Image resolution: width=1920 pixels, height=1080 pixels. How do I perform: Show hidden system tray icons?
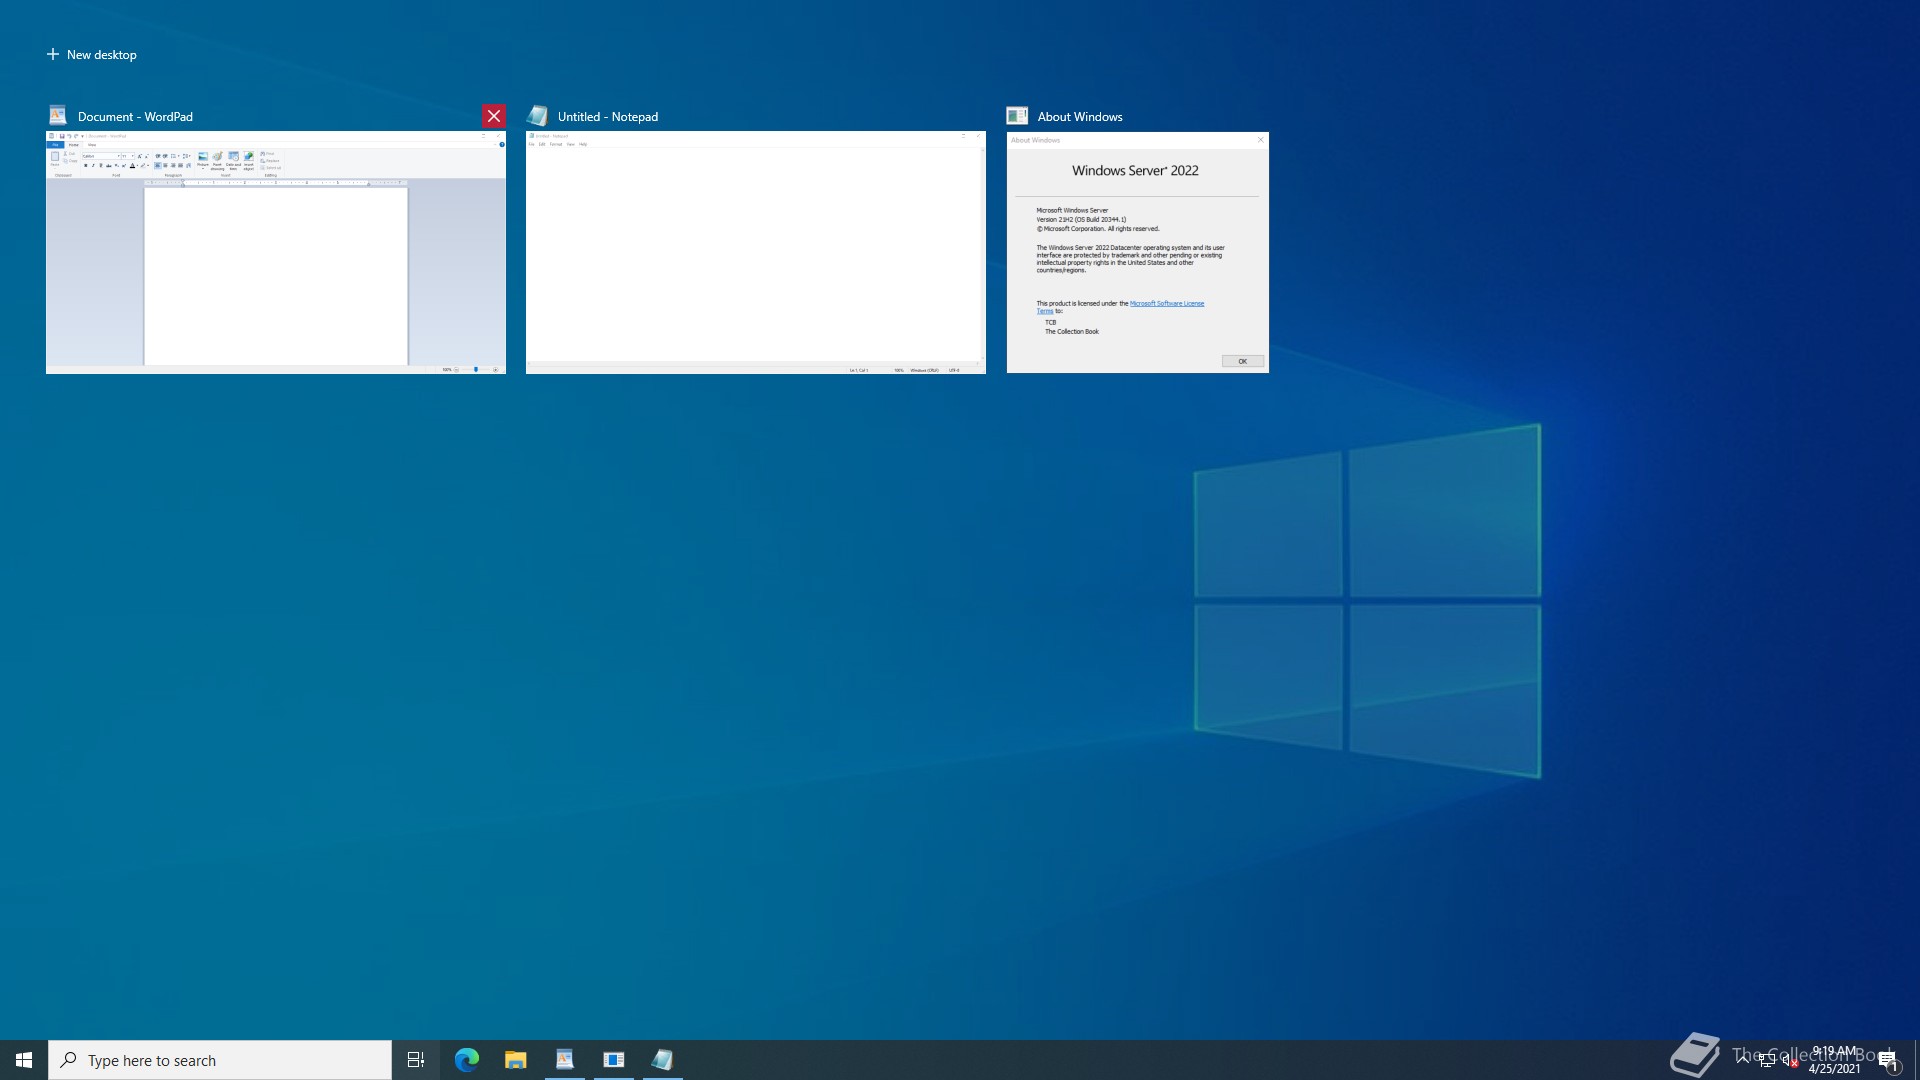tap(1743, 1060)
